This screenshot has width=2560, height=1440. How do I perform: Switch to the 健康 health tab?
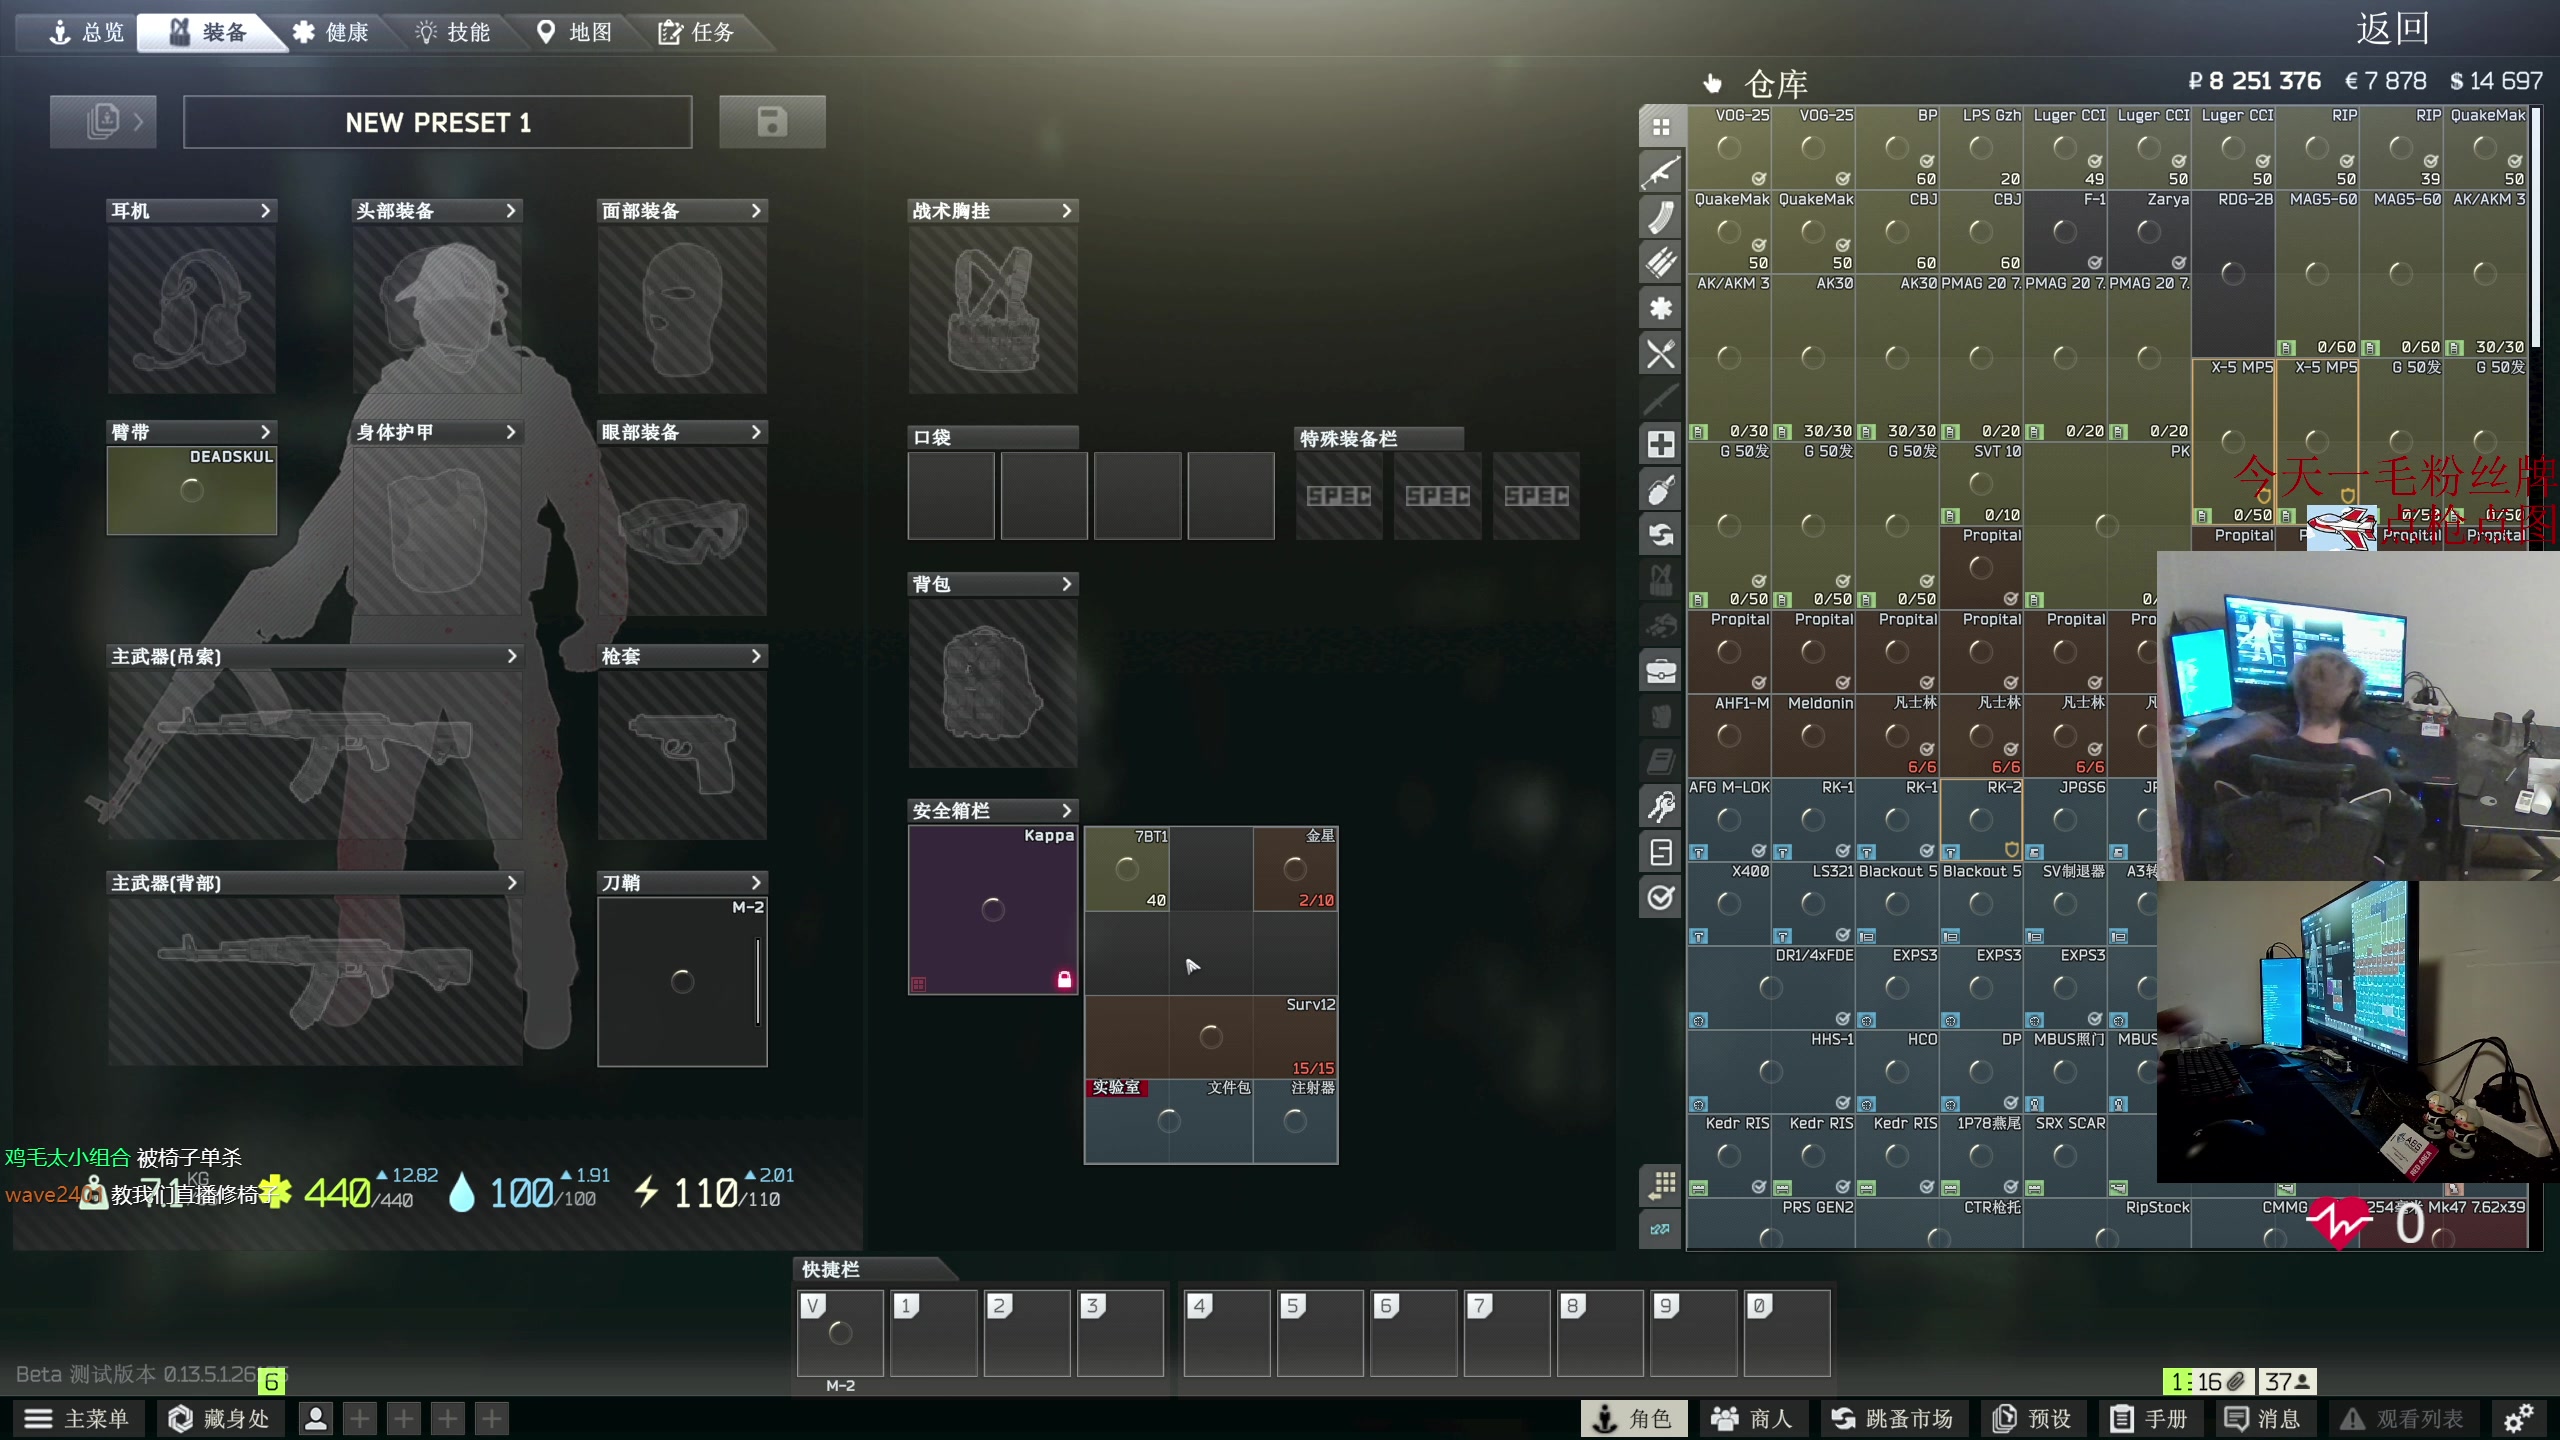[332, 33]
